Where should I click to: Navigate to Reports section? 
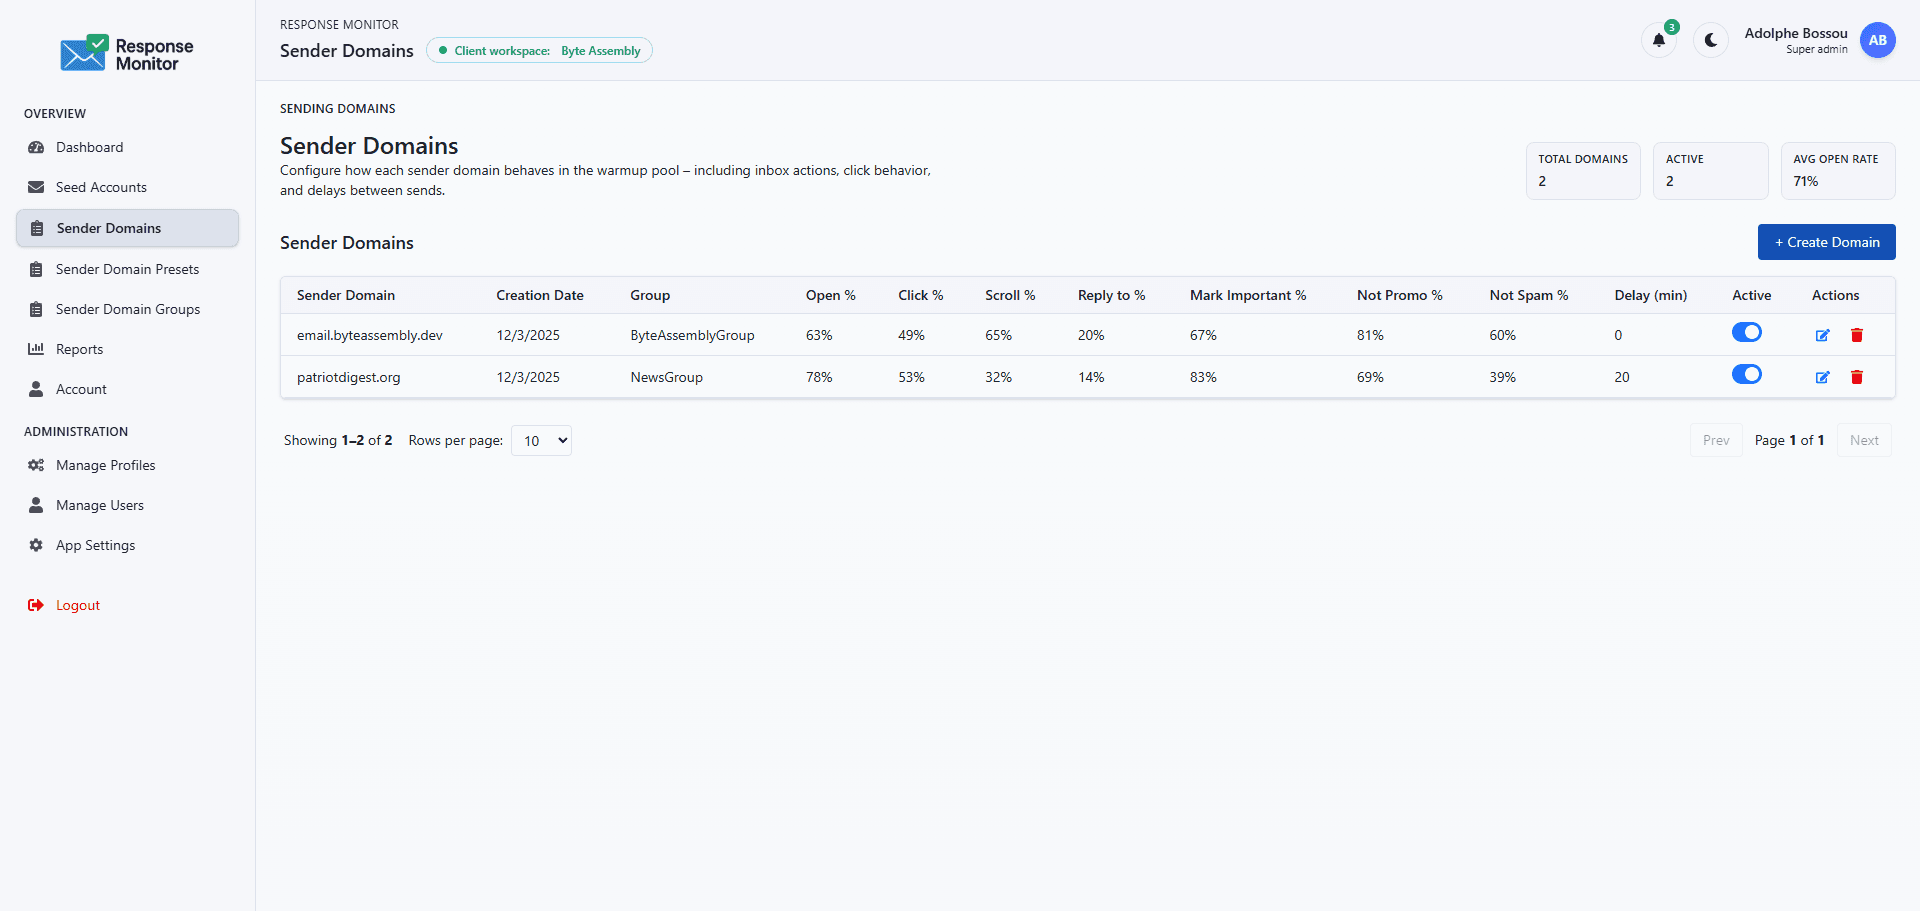pos(79,349)
